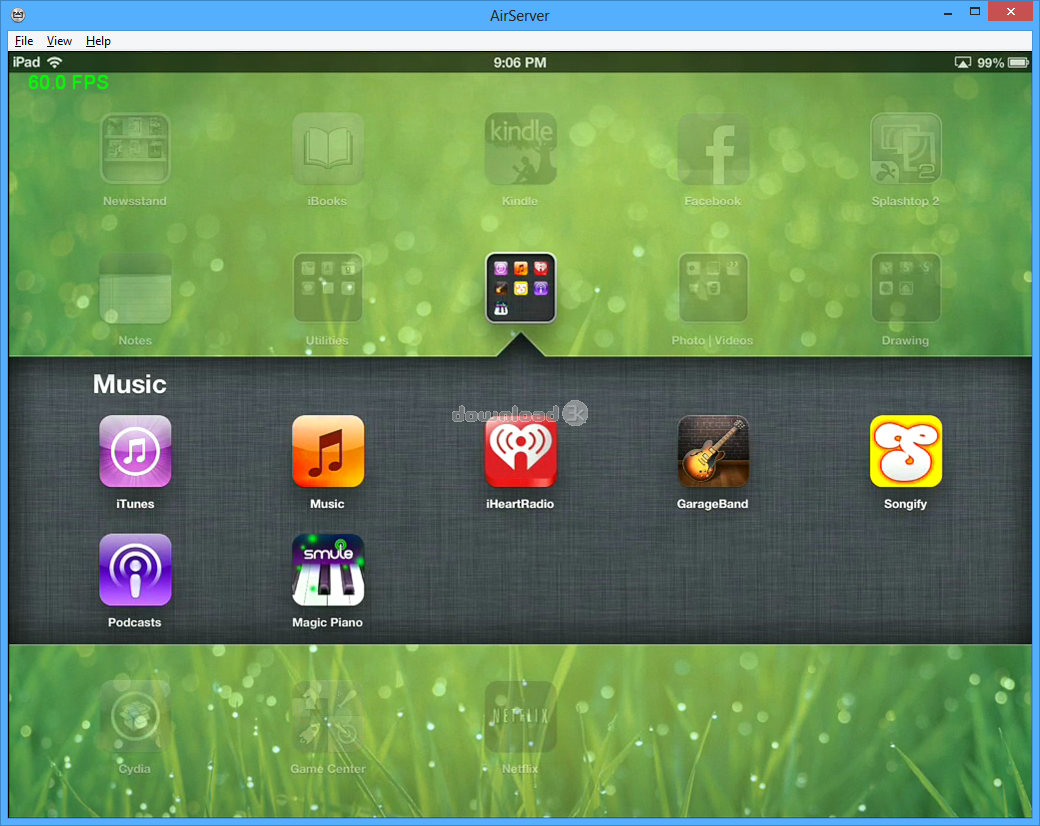Click the Music folder title text
Screen dimensions: 1040x826
click(x=130, y=384)
